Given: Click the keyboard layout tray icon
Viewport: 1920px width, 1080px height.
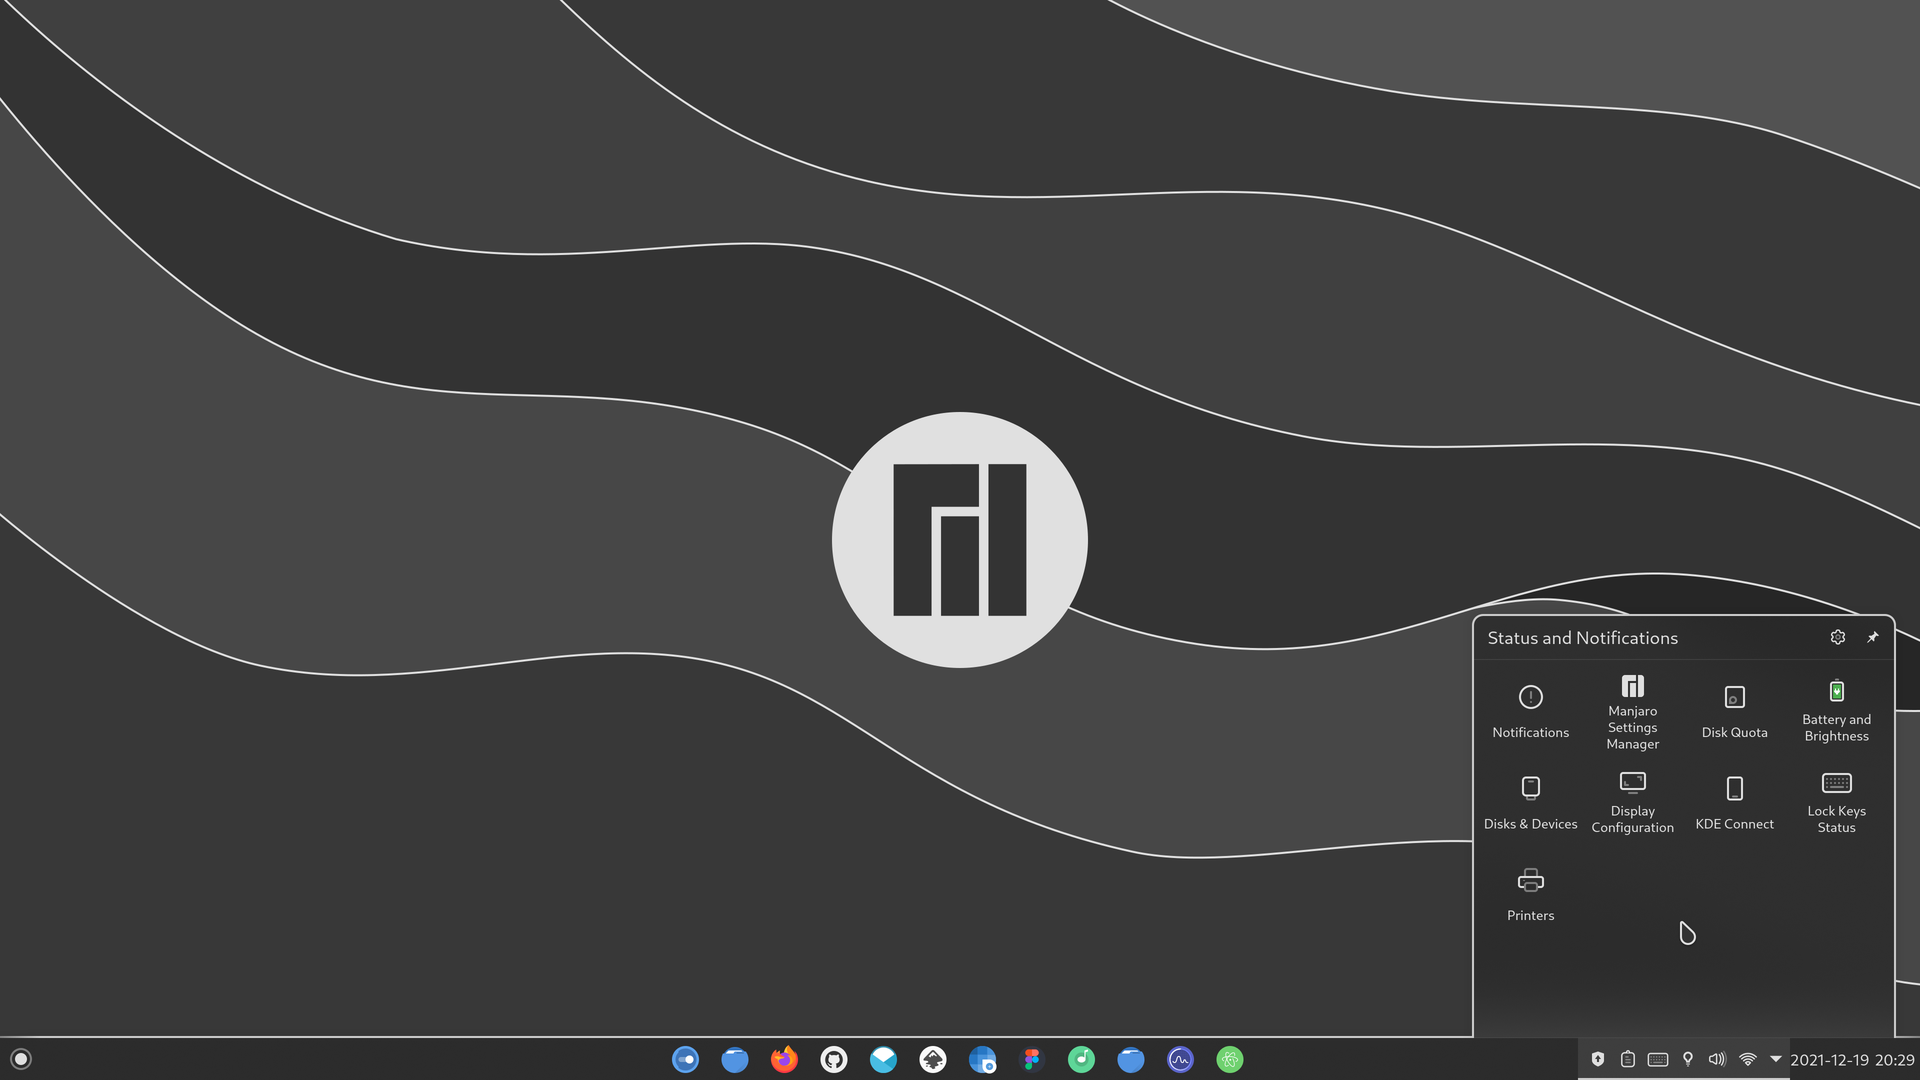Looking at the screenshot, I should pos(1658,1059).
